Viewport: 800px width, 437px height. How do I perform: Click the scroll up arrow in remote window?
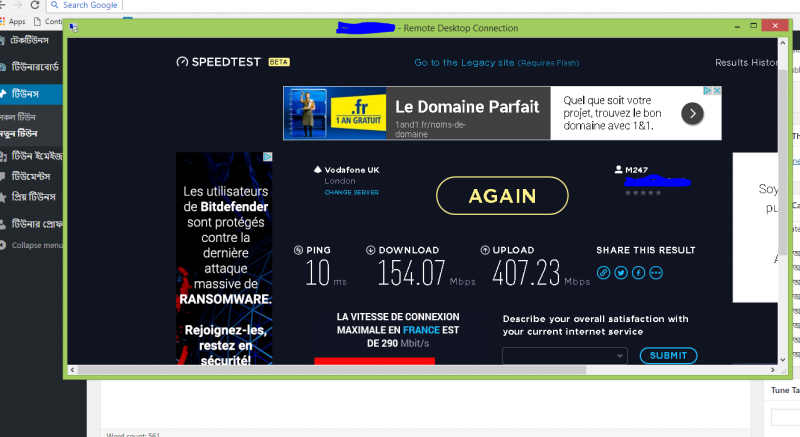click(x=783, y=43)
